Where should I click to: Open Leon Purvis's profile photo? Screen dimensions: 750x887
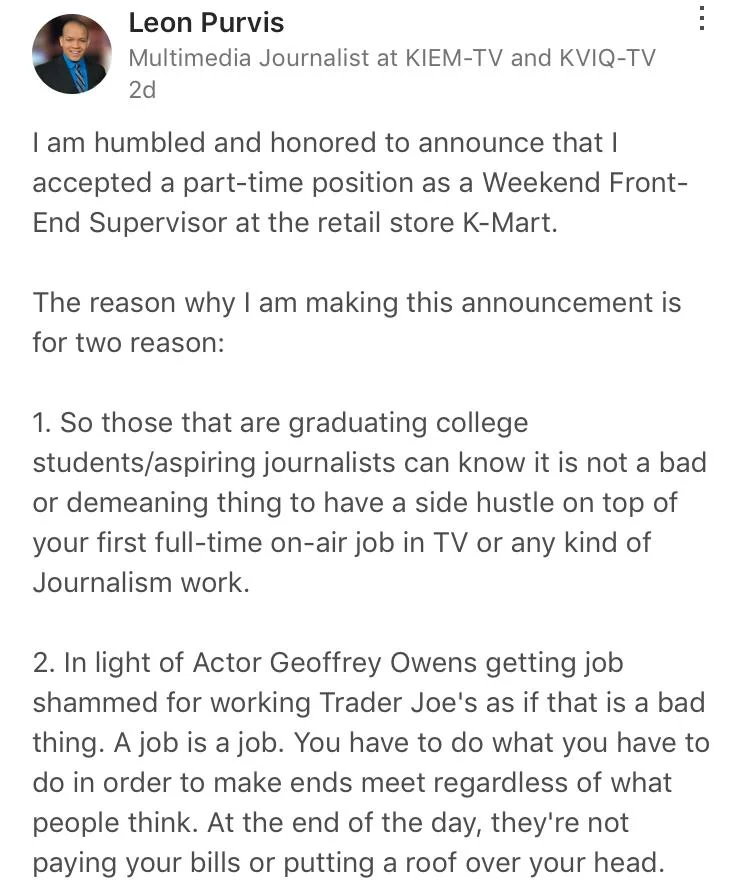[x=72, y=54]
